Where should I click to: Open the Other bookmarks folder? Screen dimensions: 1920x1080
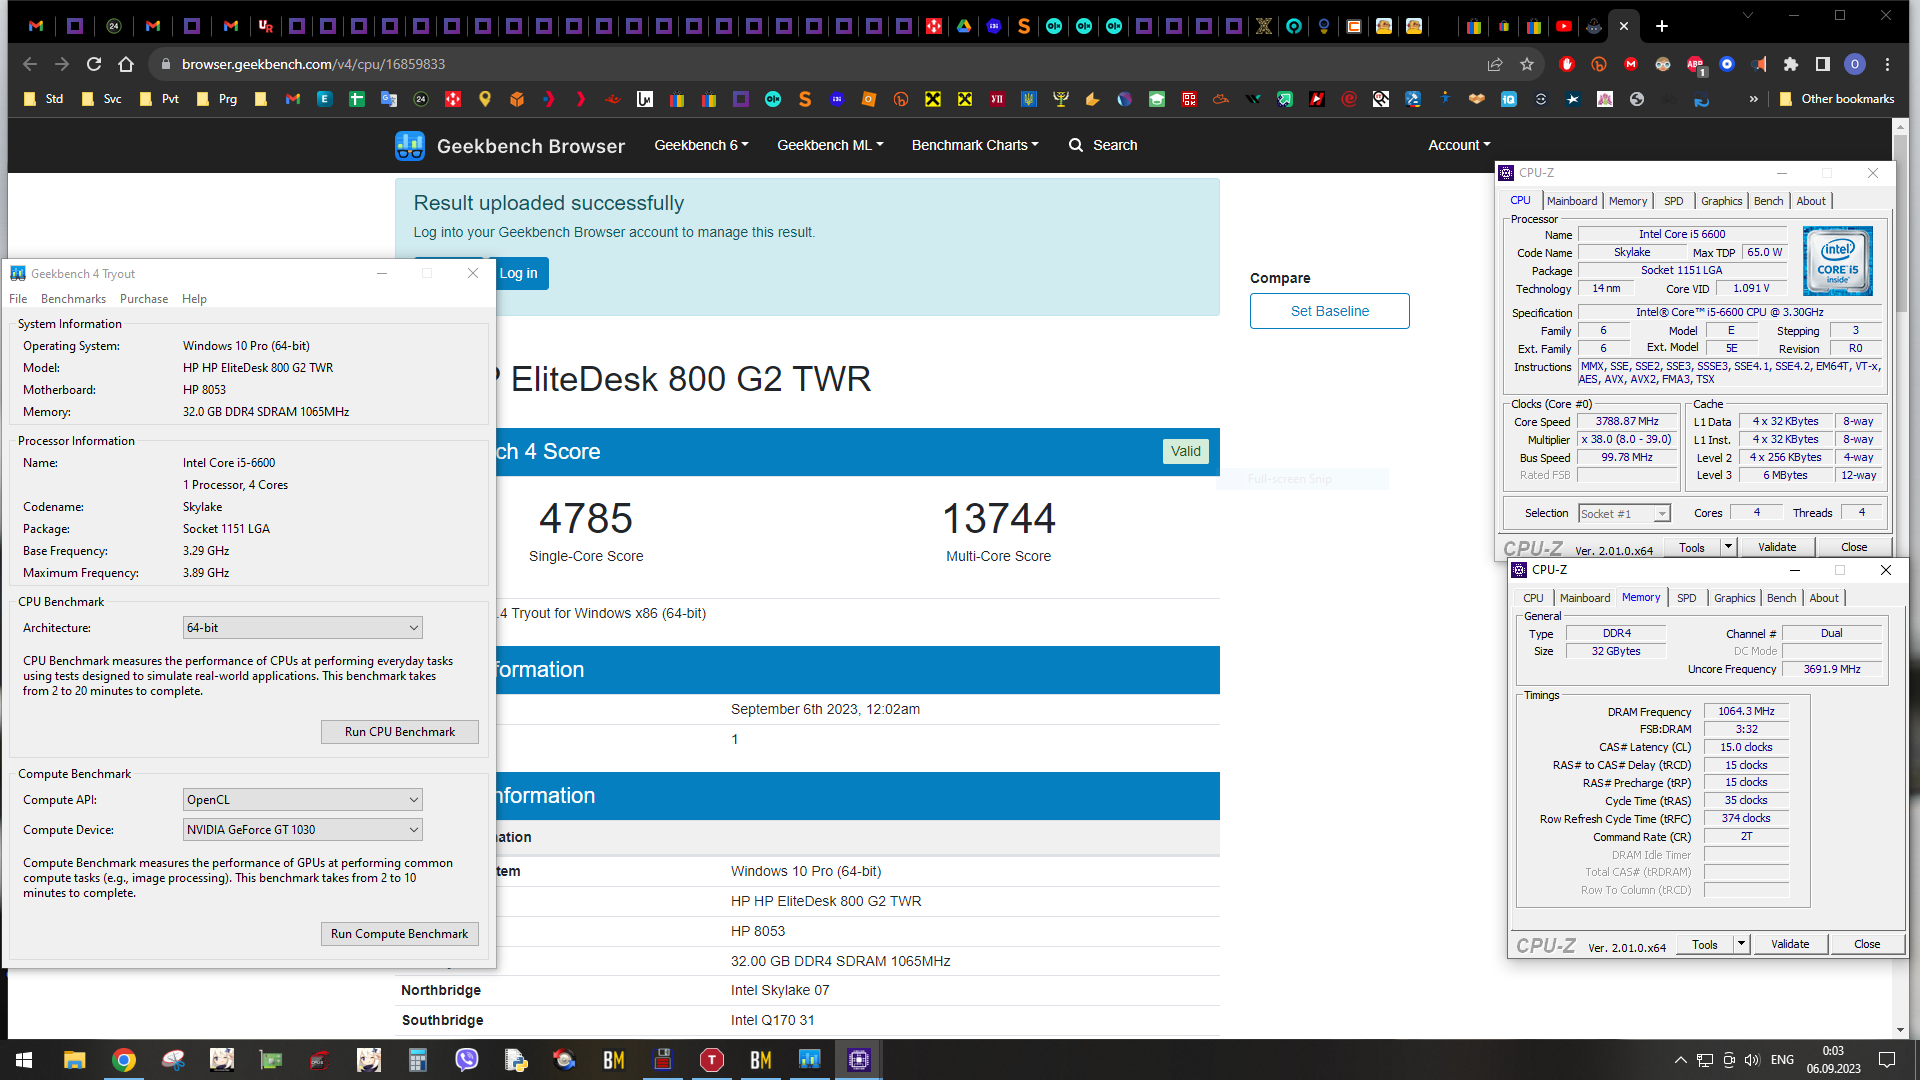coord(1837,99)
